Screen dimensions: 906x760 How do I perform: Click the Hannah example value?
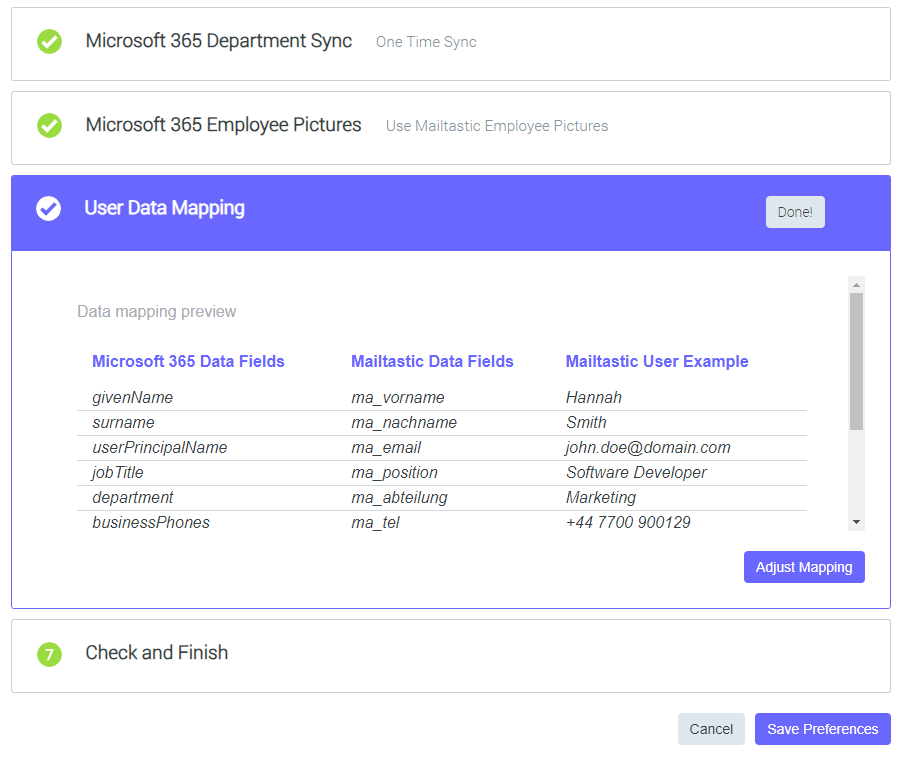[x=594, y=398]
